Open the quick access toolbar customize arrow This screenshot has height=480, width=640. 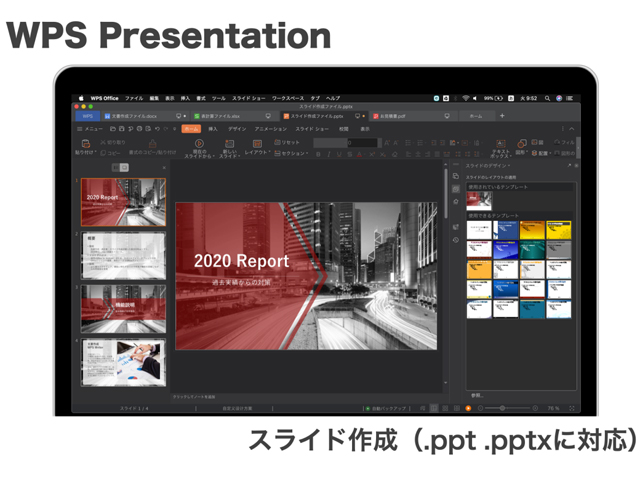pos(175,129)
